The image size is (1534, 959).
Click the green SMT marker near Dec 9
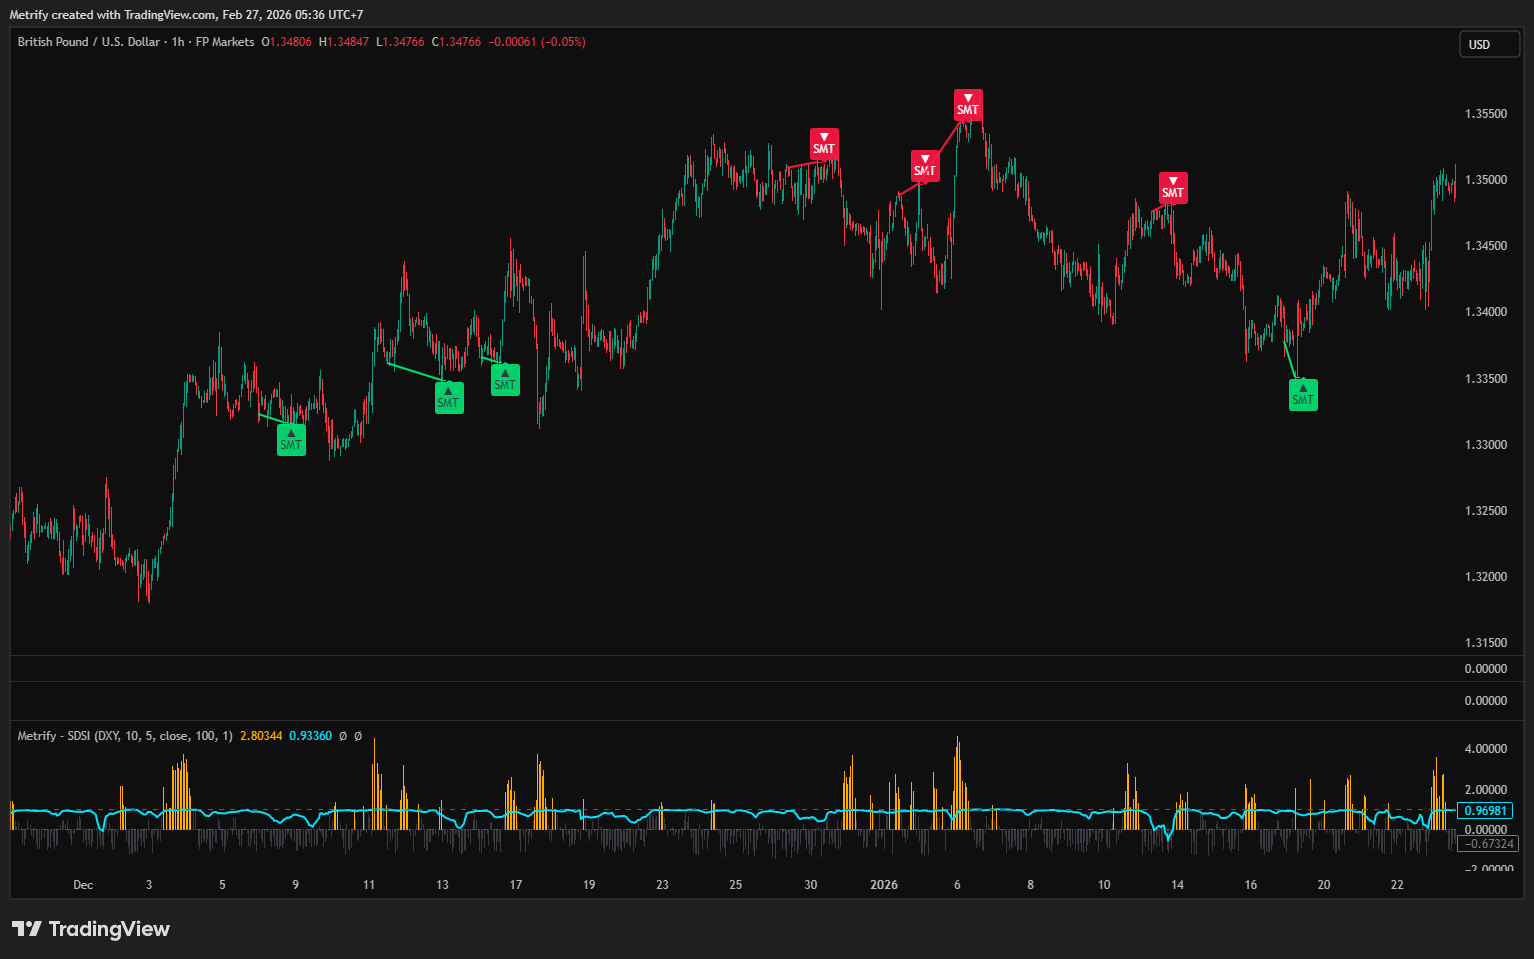291,440
